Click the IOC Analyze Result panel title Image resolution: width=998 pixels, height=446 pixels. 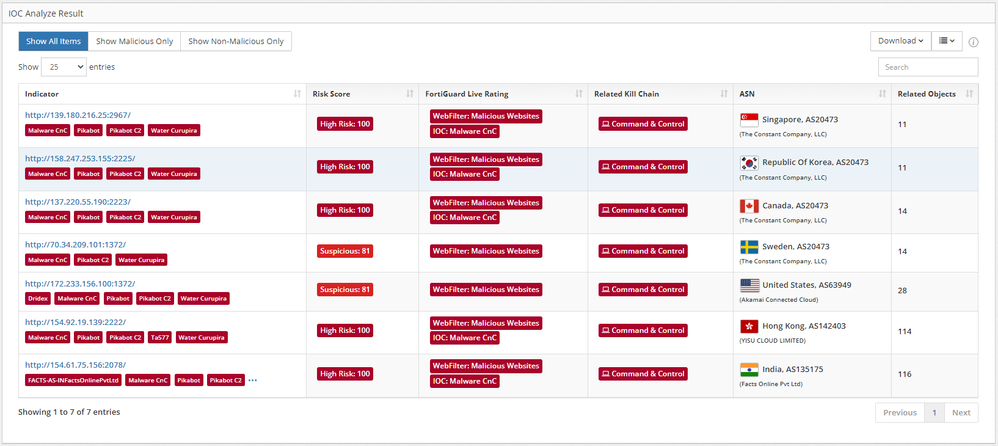46,13
